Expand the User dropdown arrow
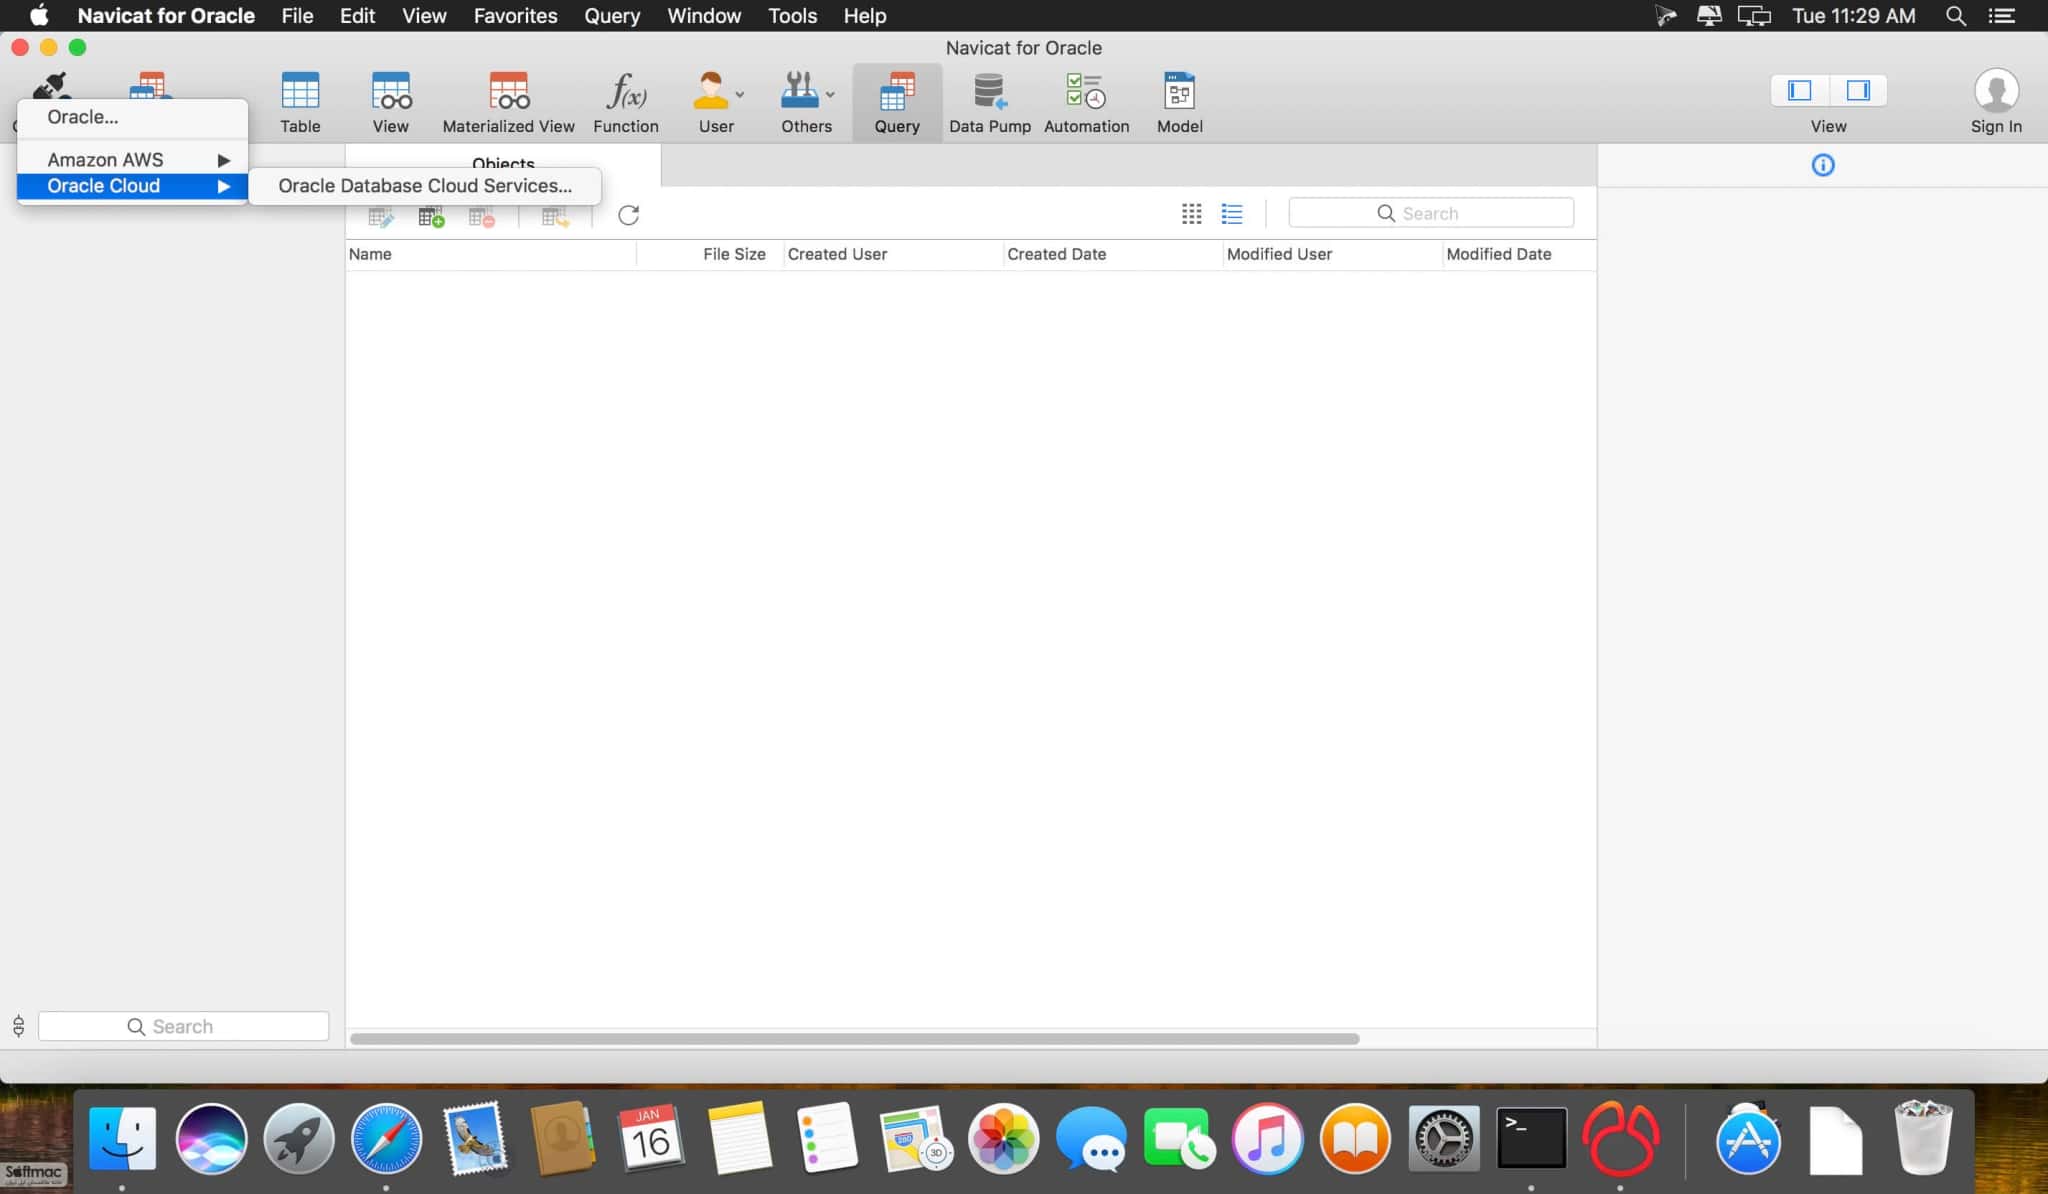Image resolution: width=2048 pixels, height=1194 pixels. (740, 94)
